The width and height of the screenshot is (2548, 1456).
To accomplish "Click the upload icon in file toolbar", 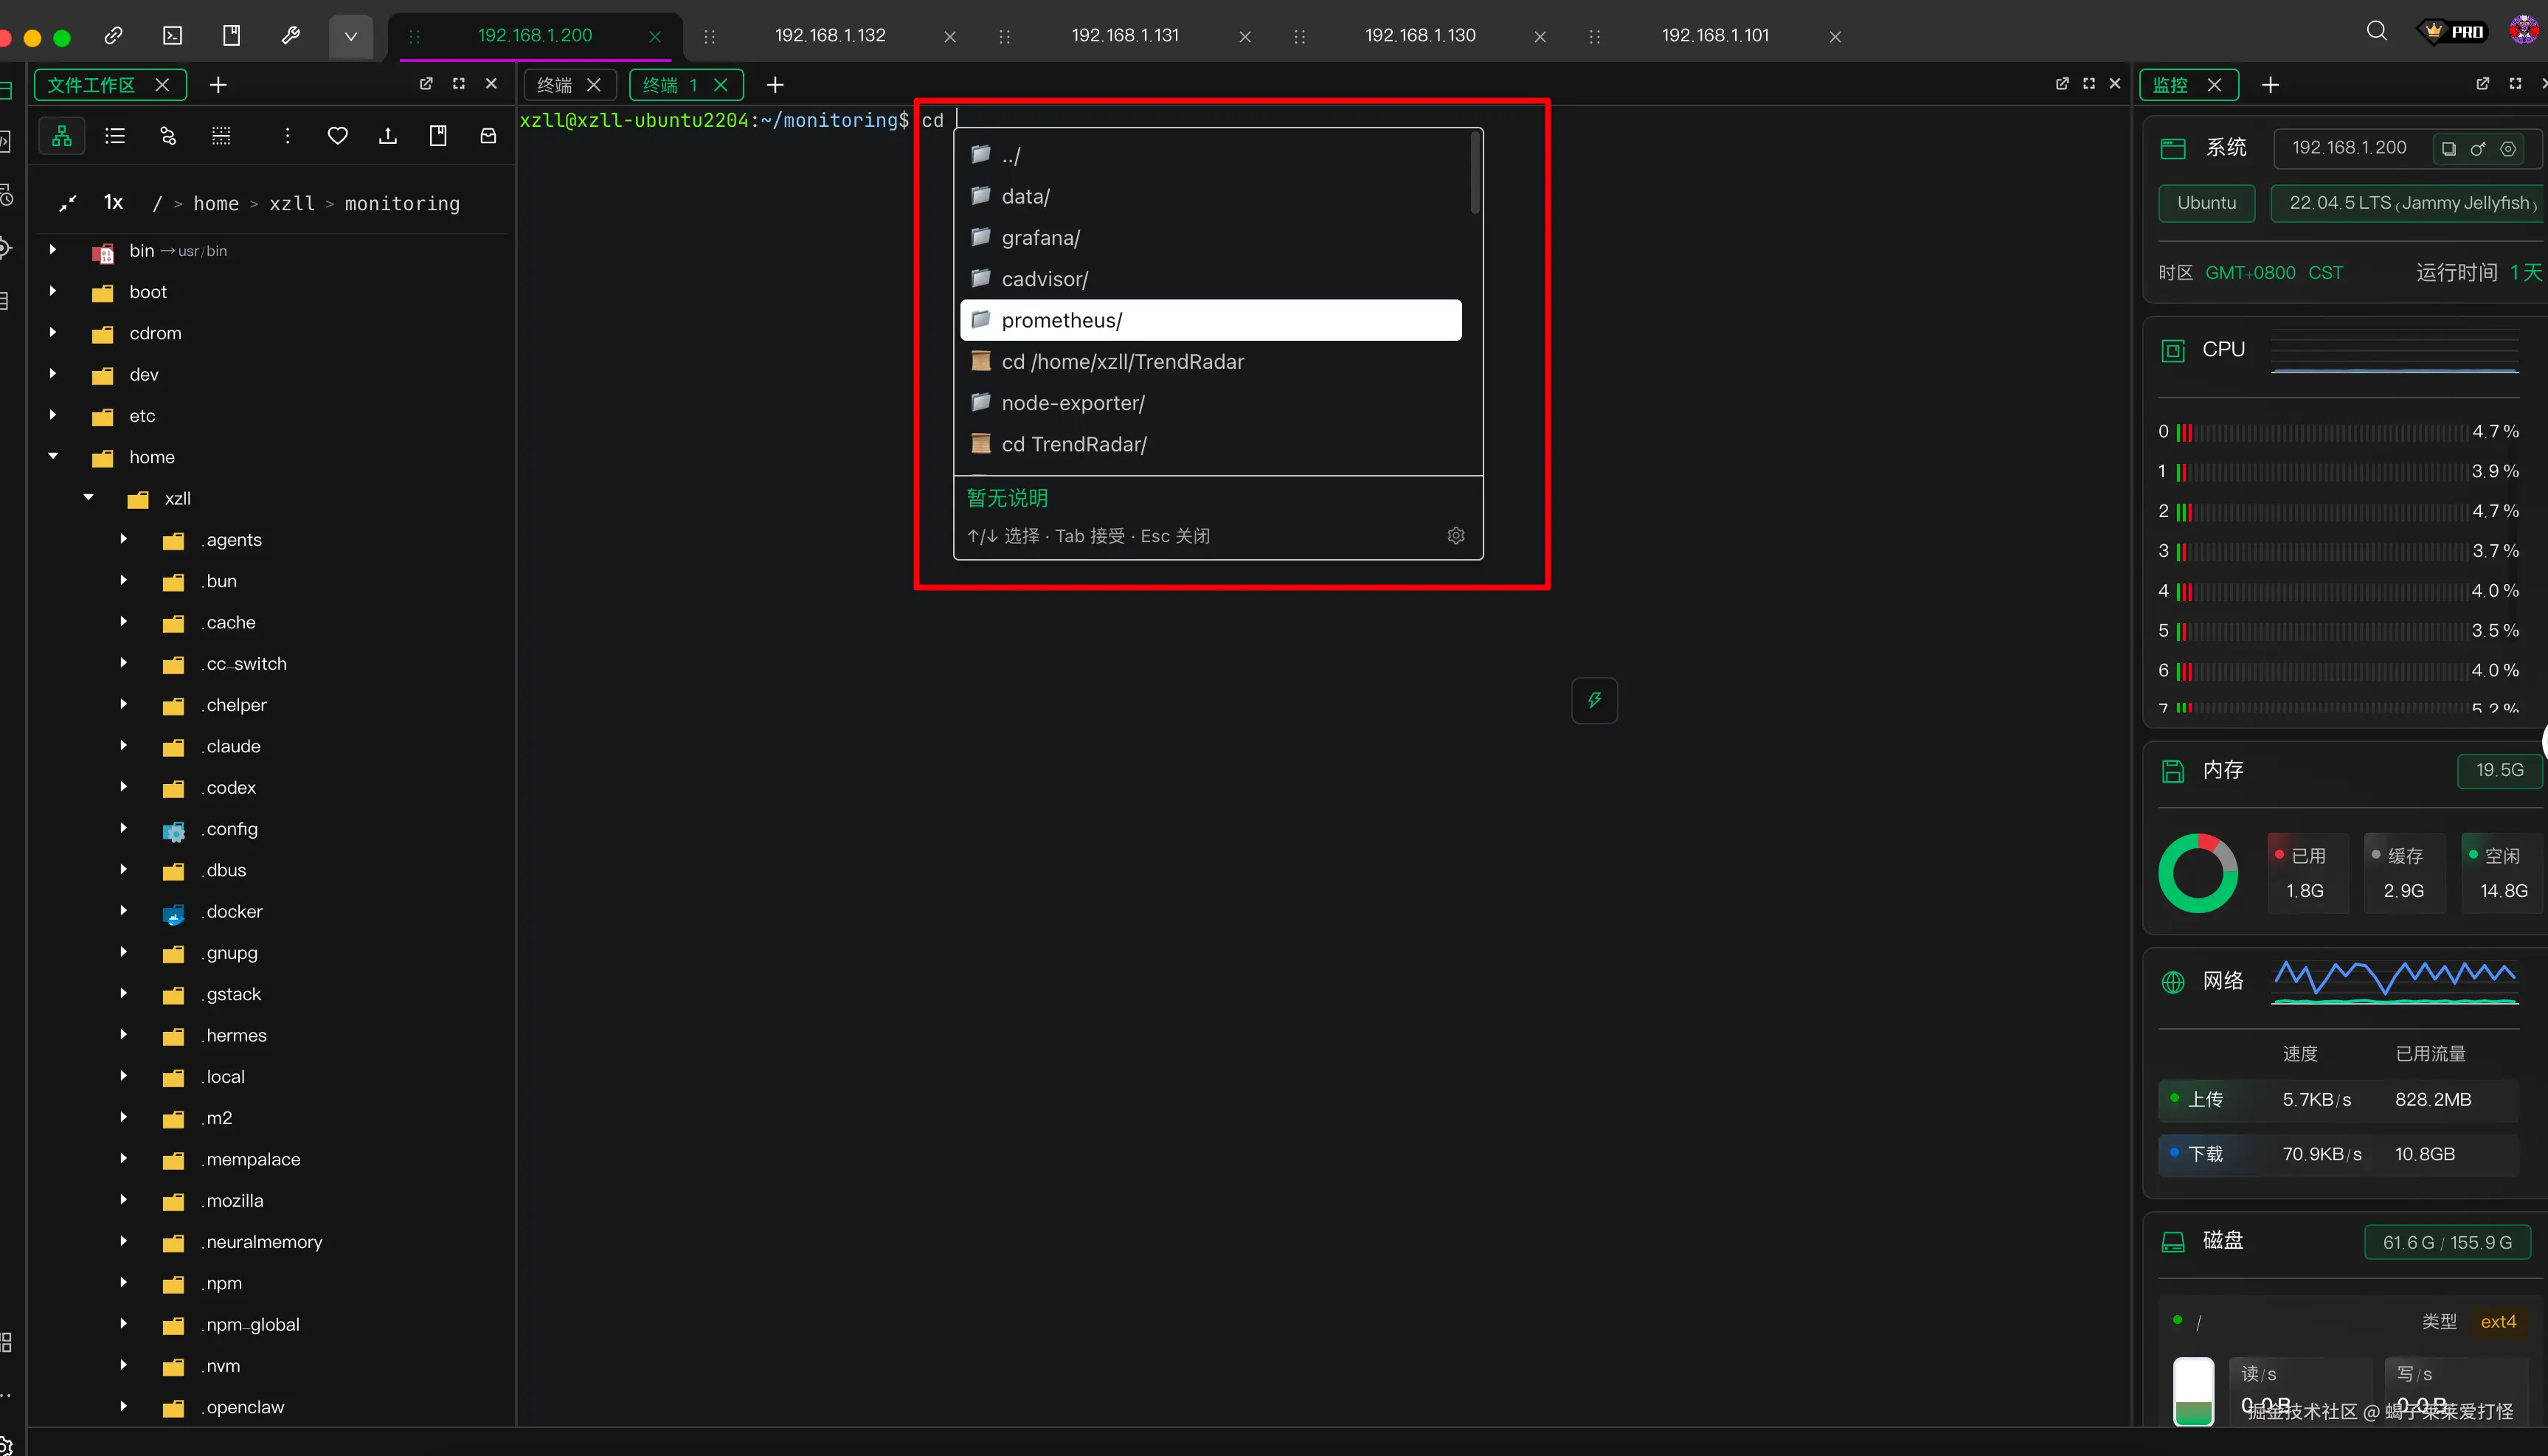I will tap(388, 136).
